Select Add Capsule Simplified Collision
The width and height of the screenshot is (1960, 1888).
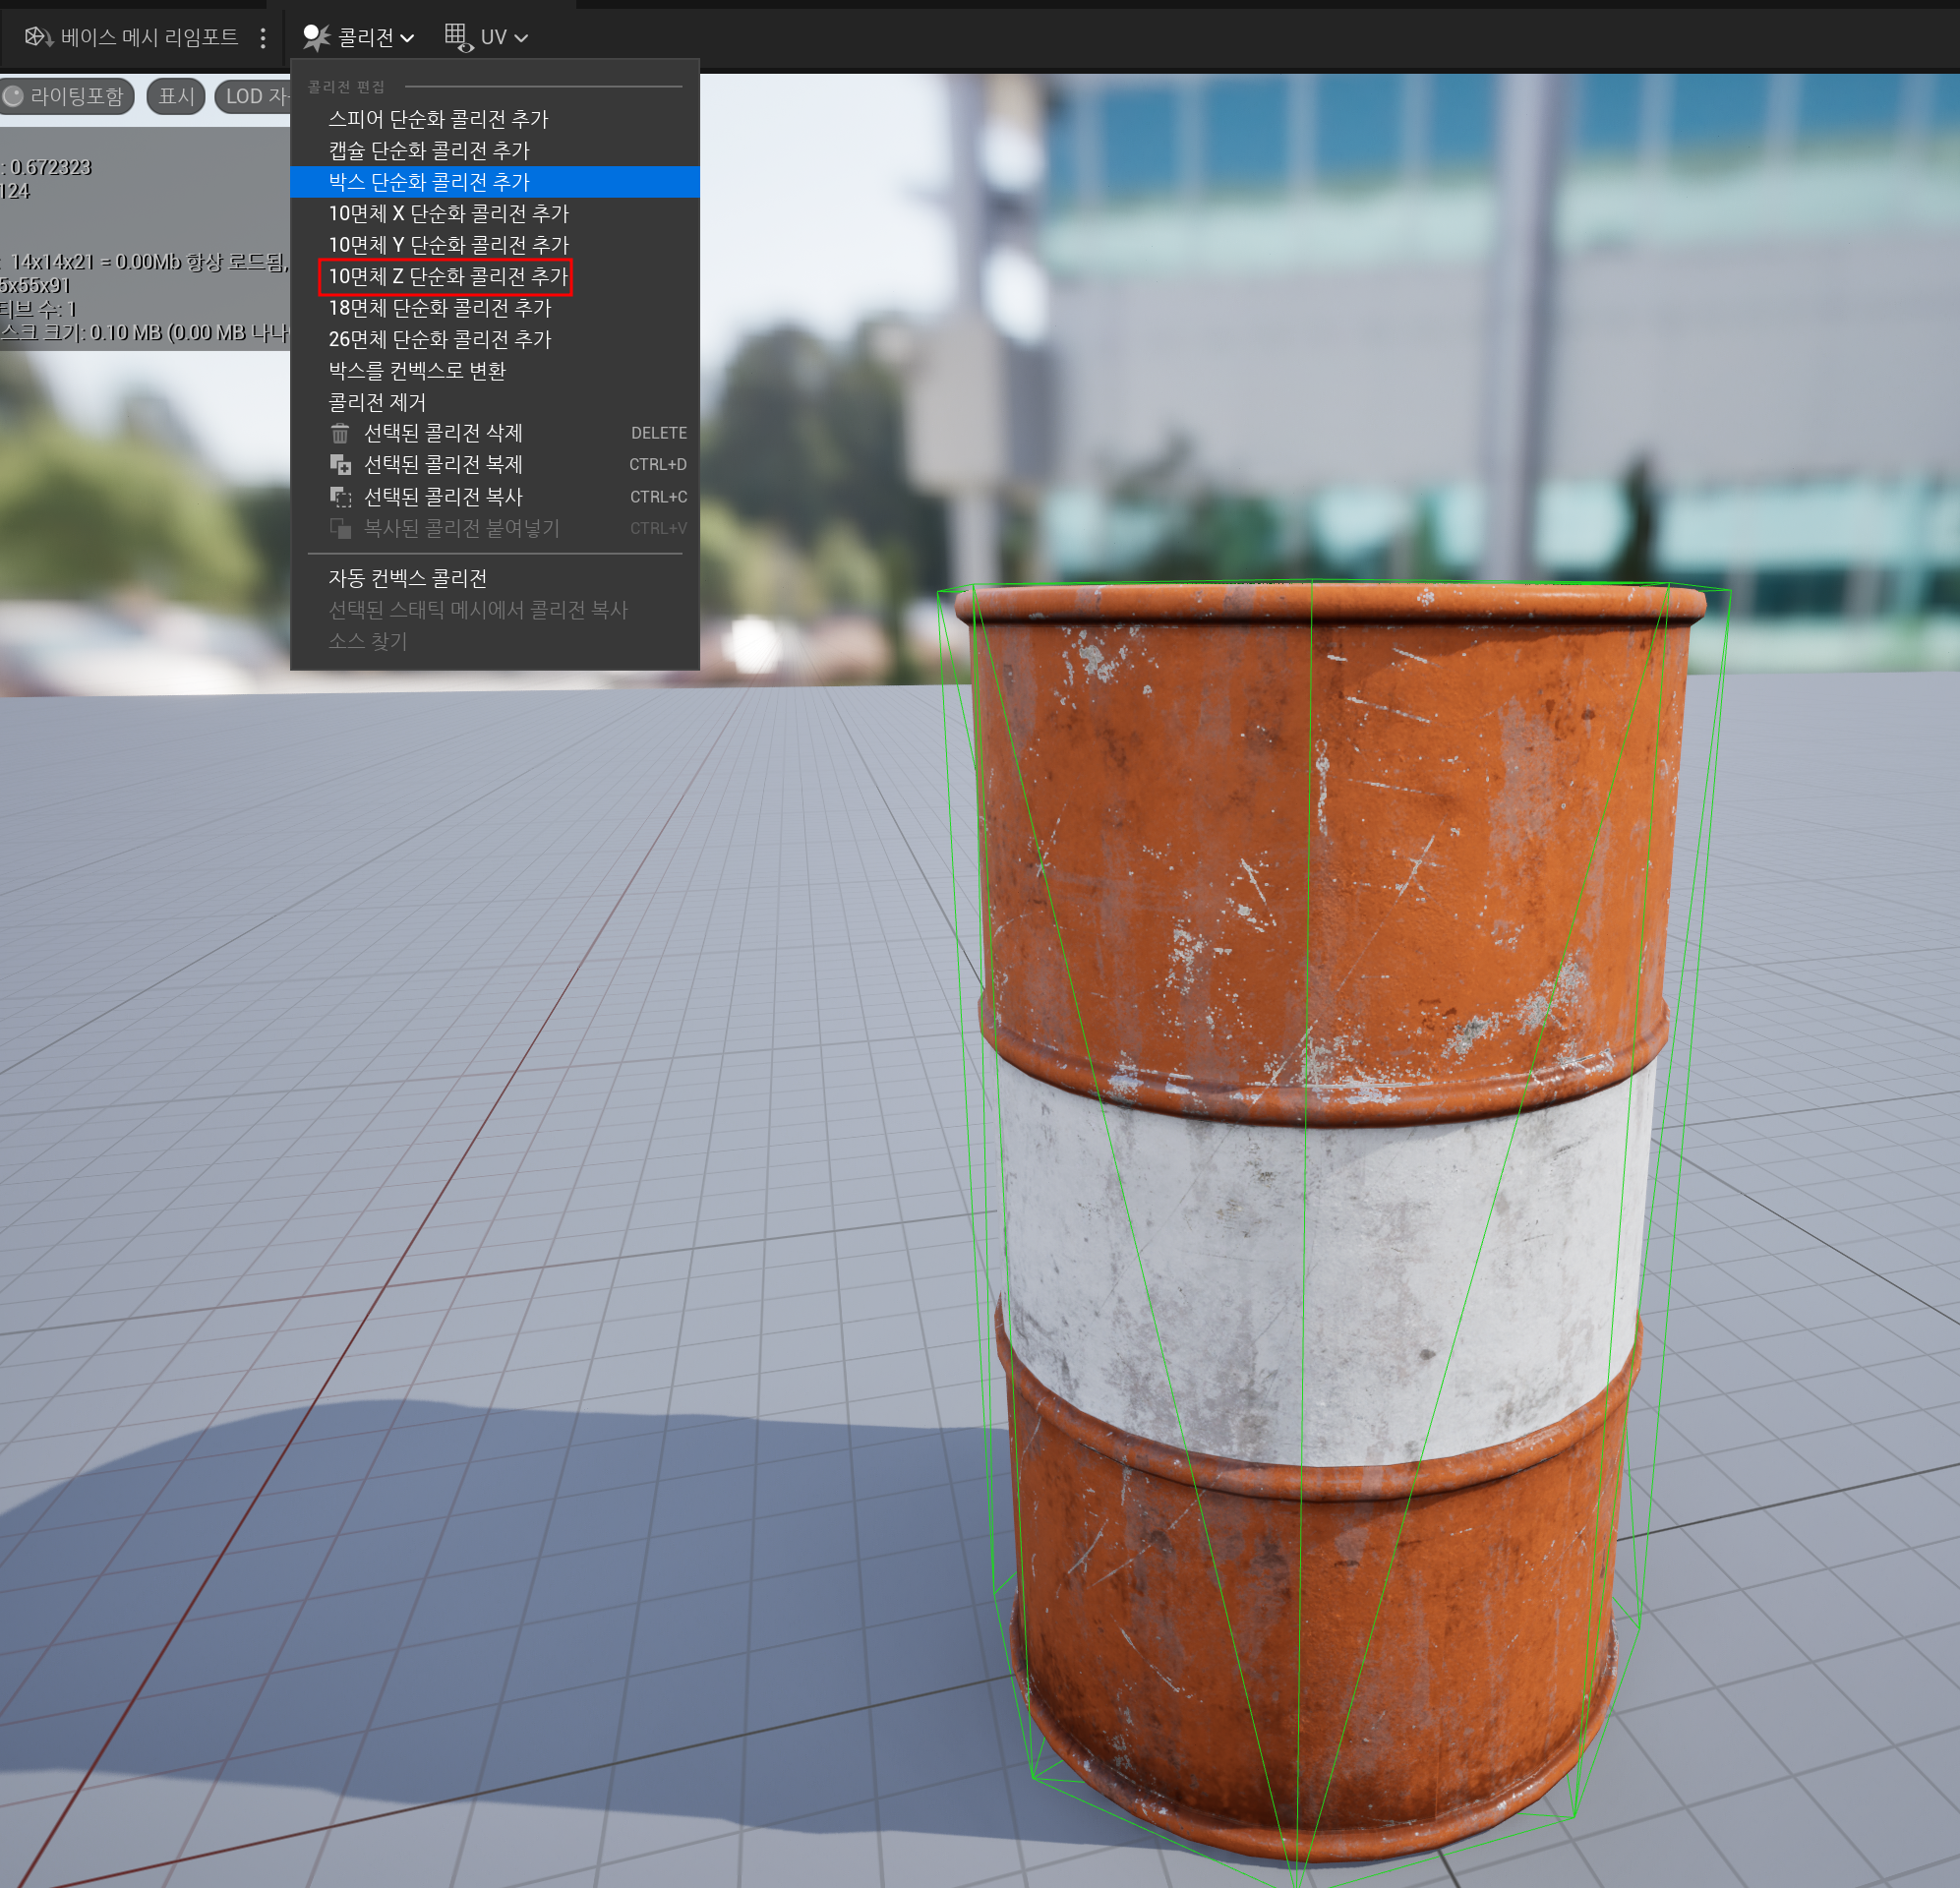click(x=428, y=150)
